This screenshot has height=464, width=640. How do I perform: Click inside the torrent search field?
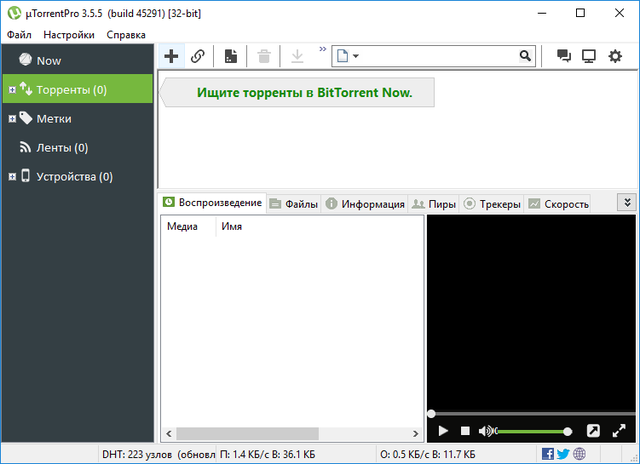(x=435, y=56)
